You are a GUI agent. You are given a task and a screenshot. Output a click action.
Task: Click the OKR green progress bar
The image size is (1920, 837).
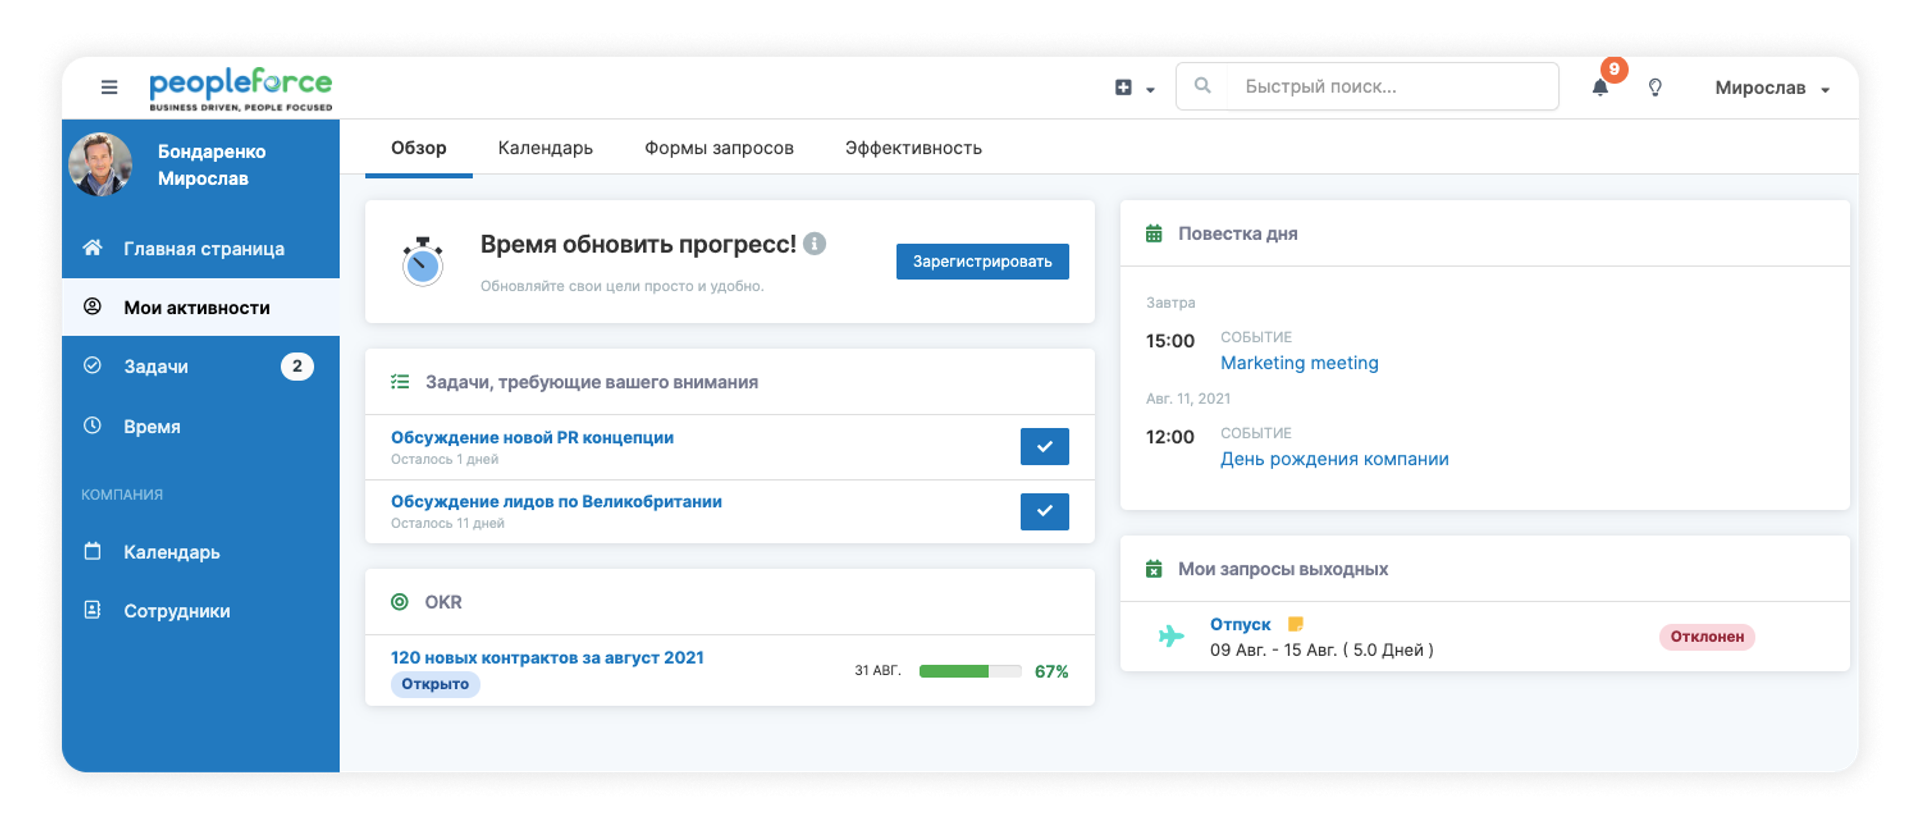coord(969,671)
